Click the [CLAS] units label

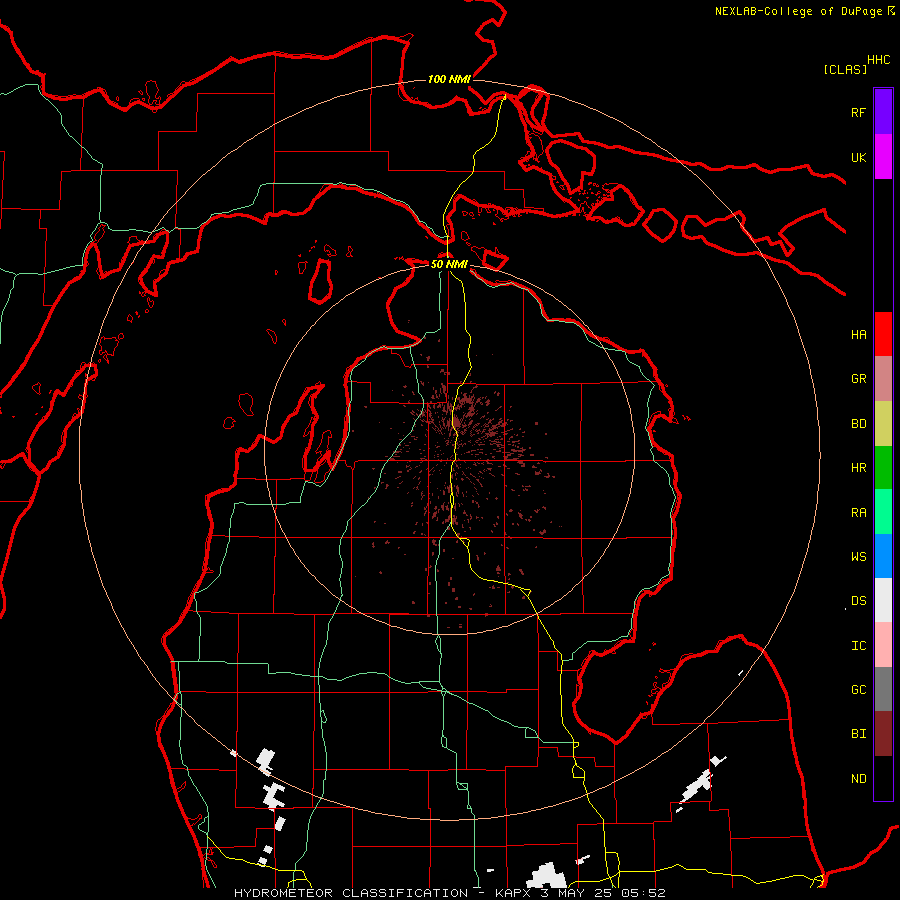tap(845, 69)
